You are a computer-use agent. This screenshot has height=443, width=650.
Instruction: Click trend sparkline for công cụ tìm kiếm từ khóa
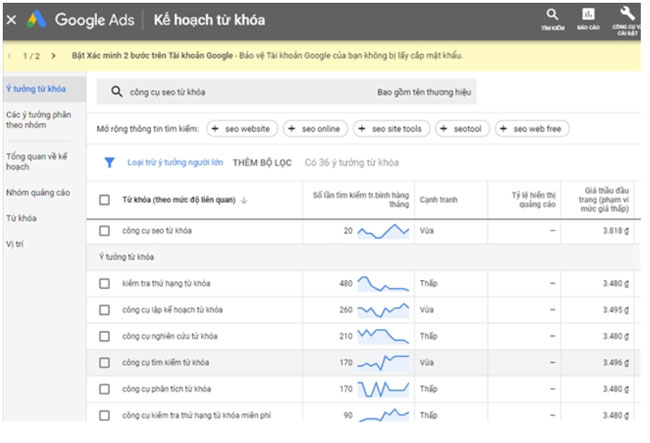383,363
